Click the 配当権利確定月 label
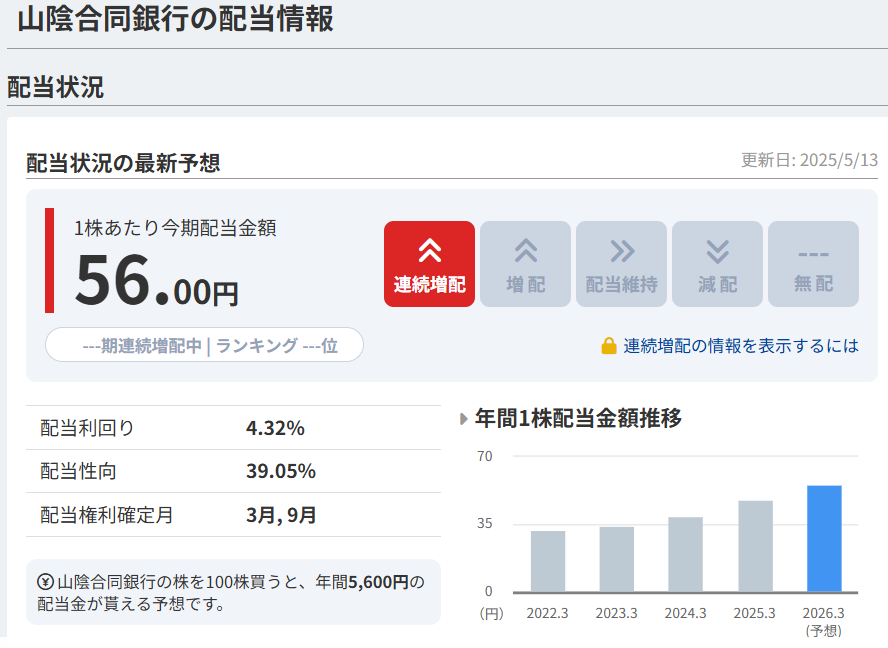The width and height of the screenshot is (888, 648). pyautogui.click(x=106, y=515)
